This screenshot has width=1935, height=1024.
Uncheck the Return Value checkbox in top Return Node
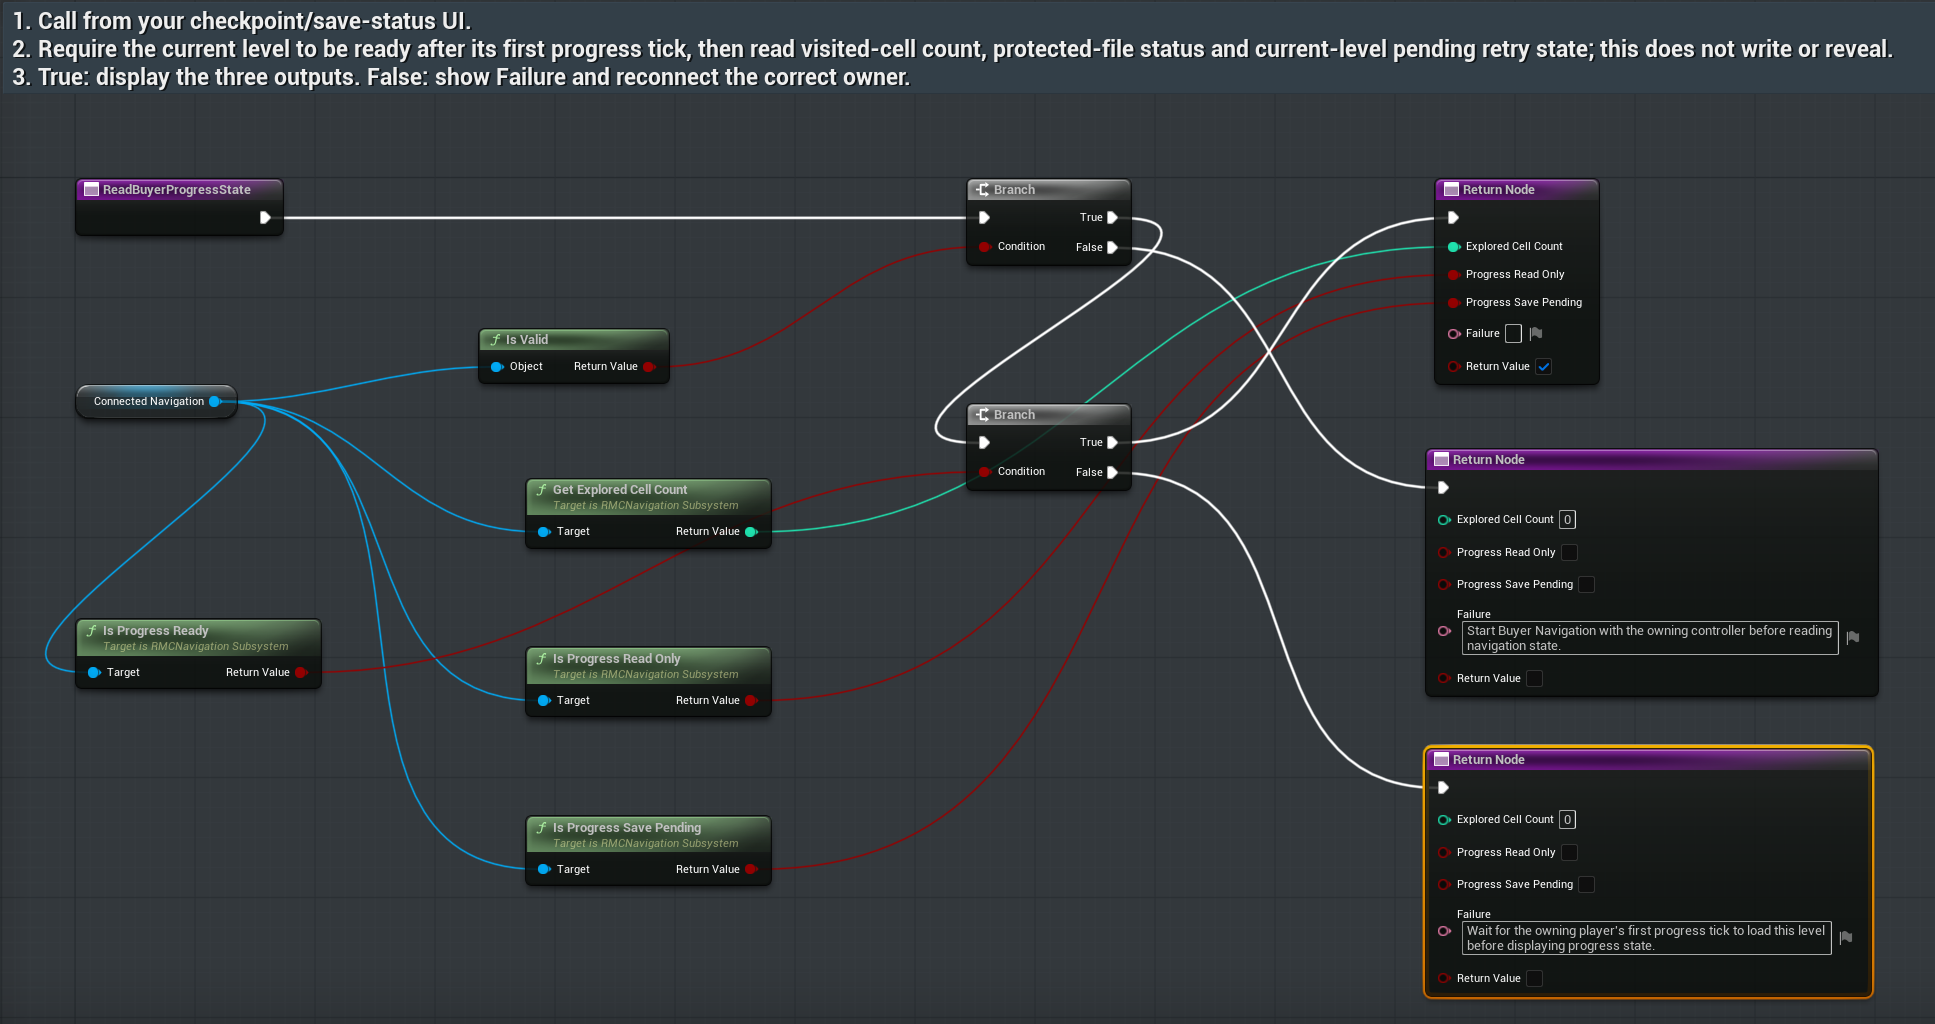[1544, 367]
